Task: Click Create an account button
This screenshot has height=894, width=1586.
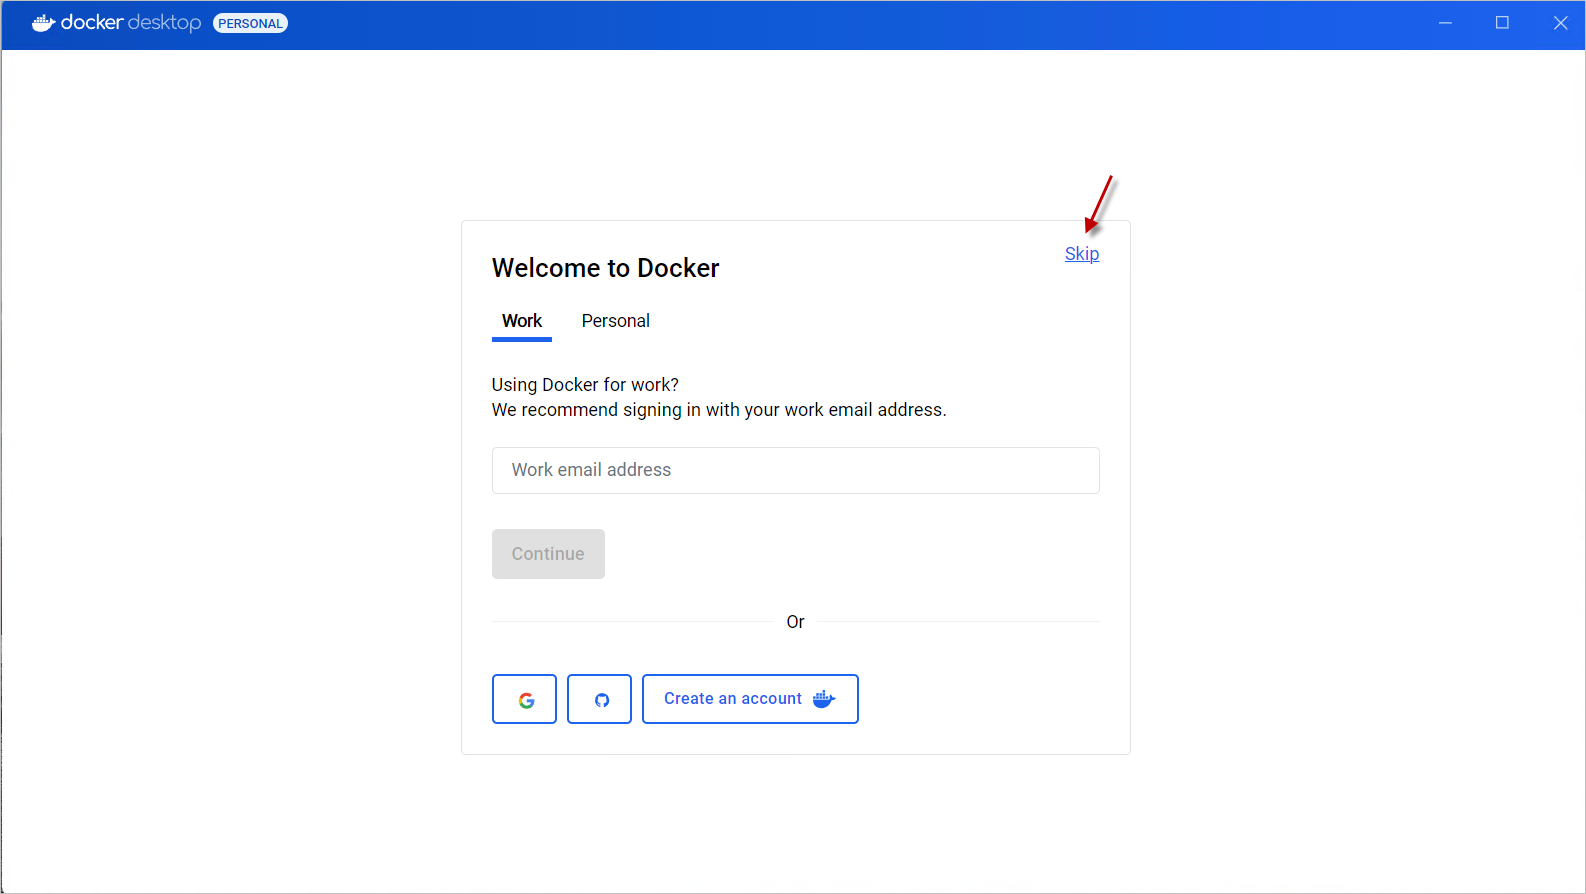Action: point(750,699)
